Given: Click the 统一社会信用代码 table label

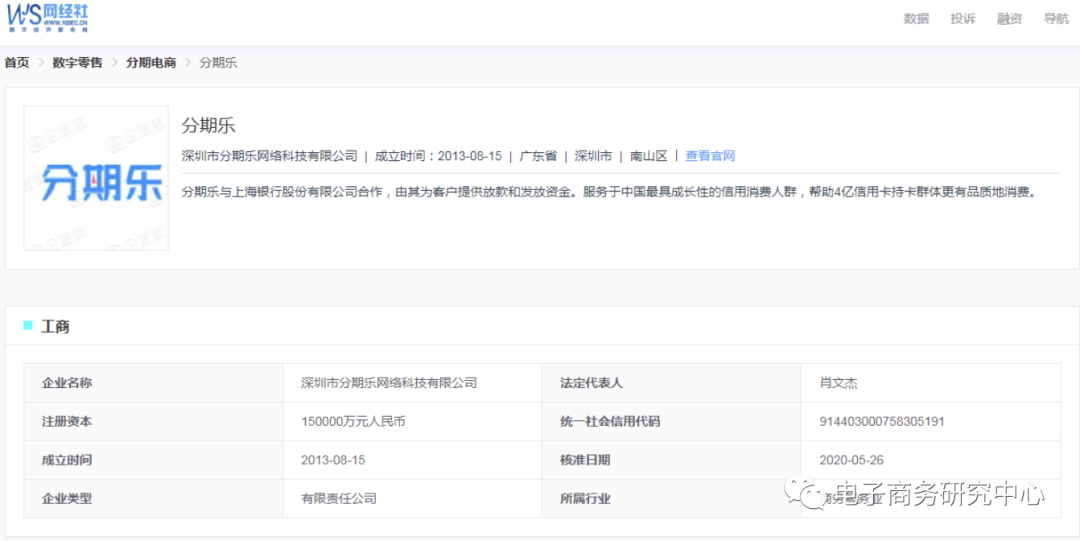Looking at the screenshot, I should (610, 421).
